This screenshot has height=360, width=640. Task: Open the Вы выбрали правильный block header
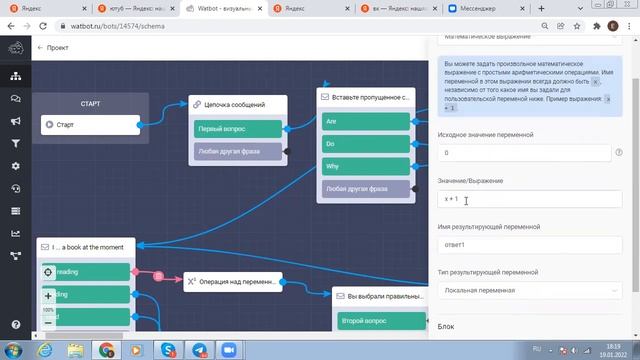coord(380,296)
